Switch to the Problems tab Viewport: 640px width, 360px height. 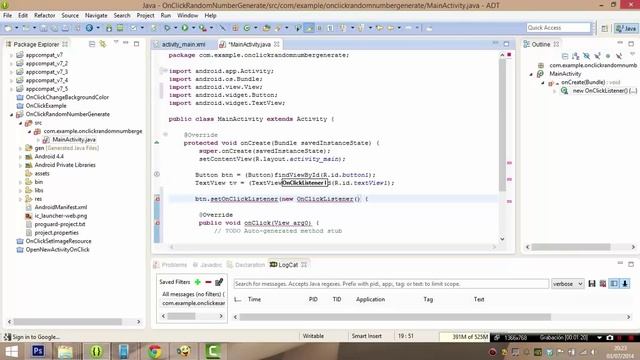[x=170, y=265]
